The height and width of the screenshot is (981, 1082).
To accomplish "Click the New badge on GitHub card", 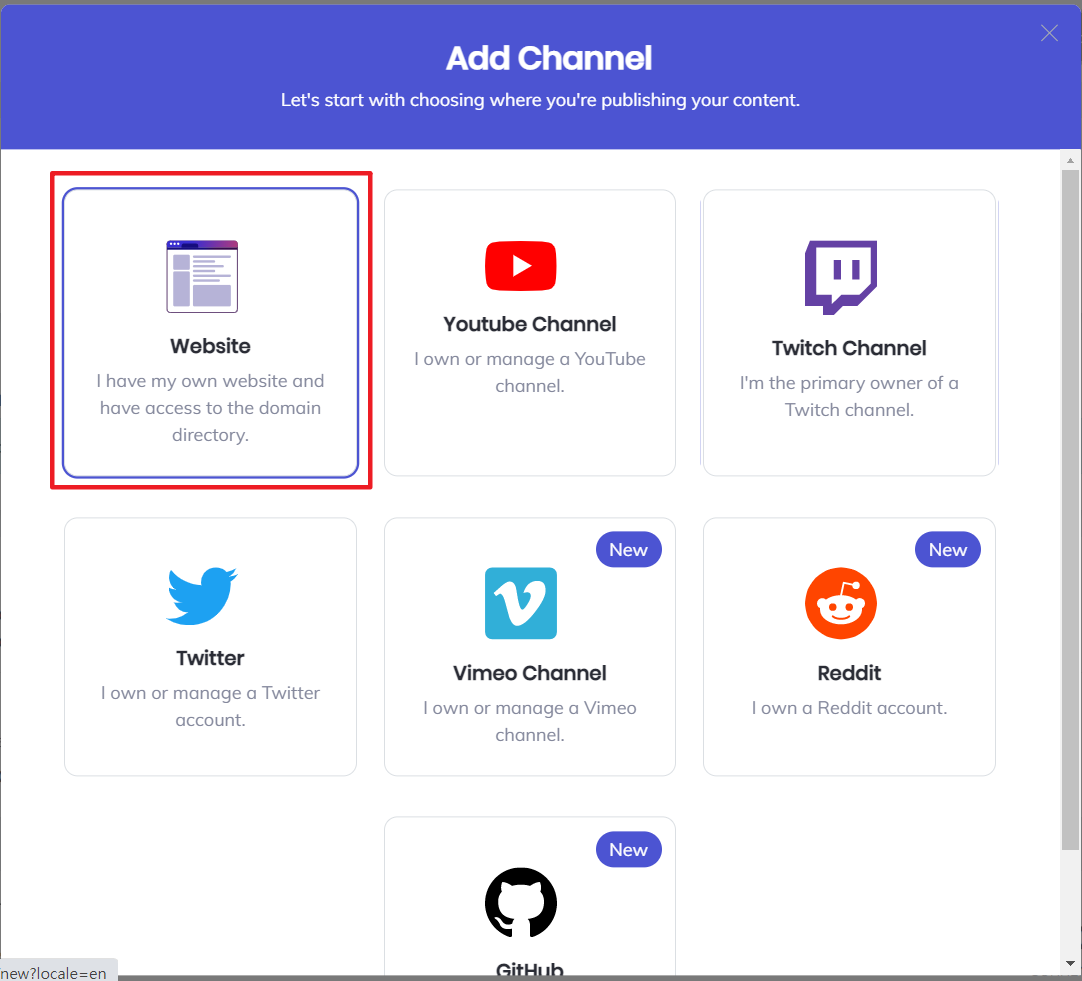I will [x=628, y=849].
